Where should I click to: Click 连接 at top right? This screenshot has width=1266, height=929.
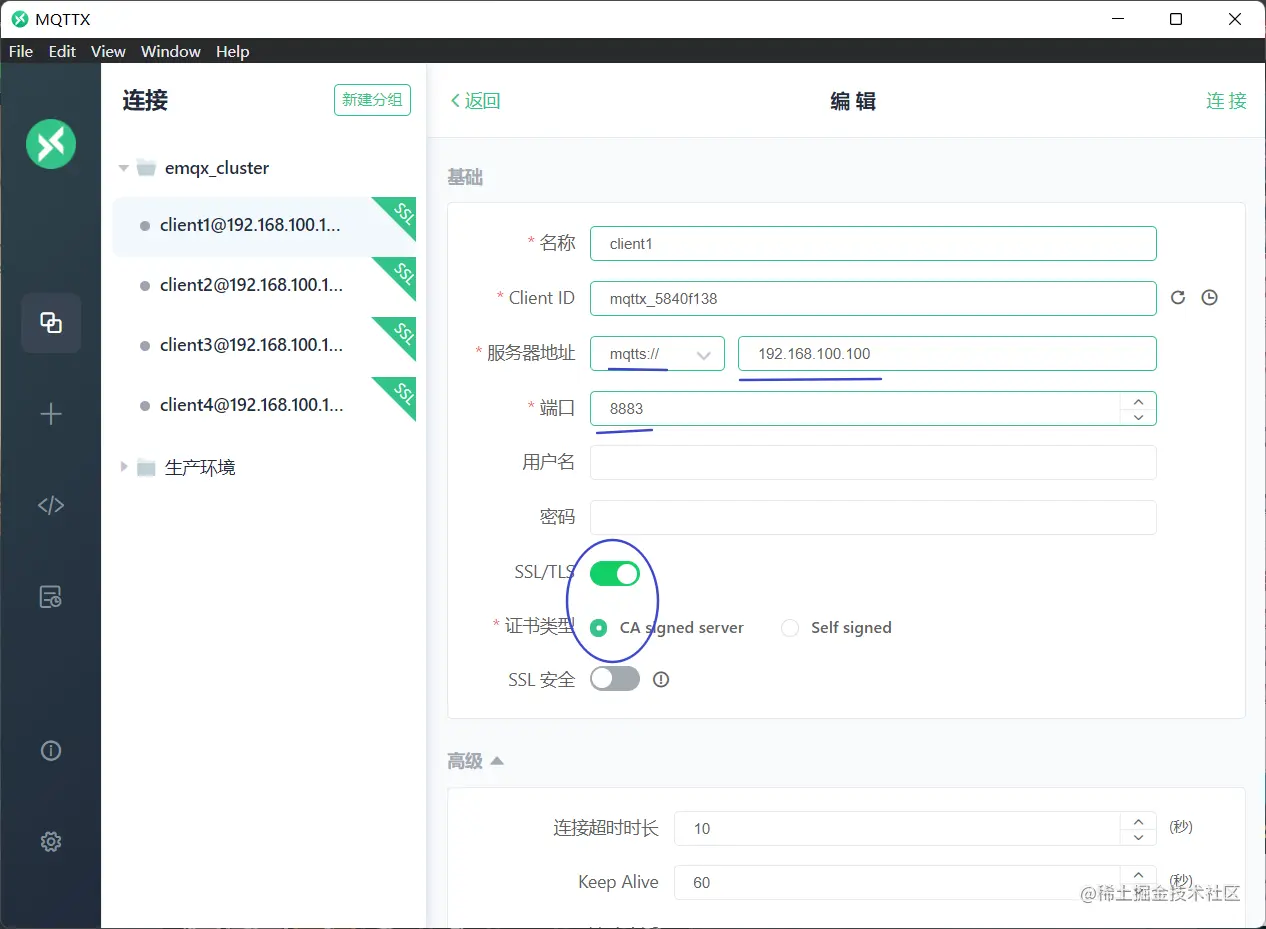(x=1226, y=100)
